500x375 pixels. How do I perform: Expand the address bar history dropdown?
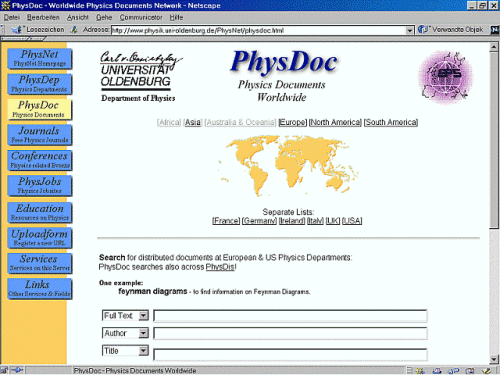(410, 30)
